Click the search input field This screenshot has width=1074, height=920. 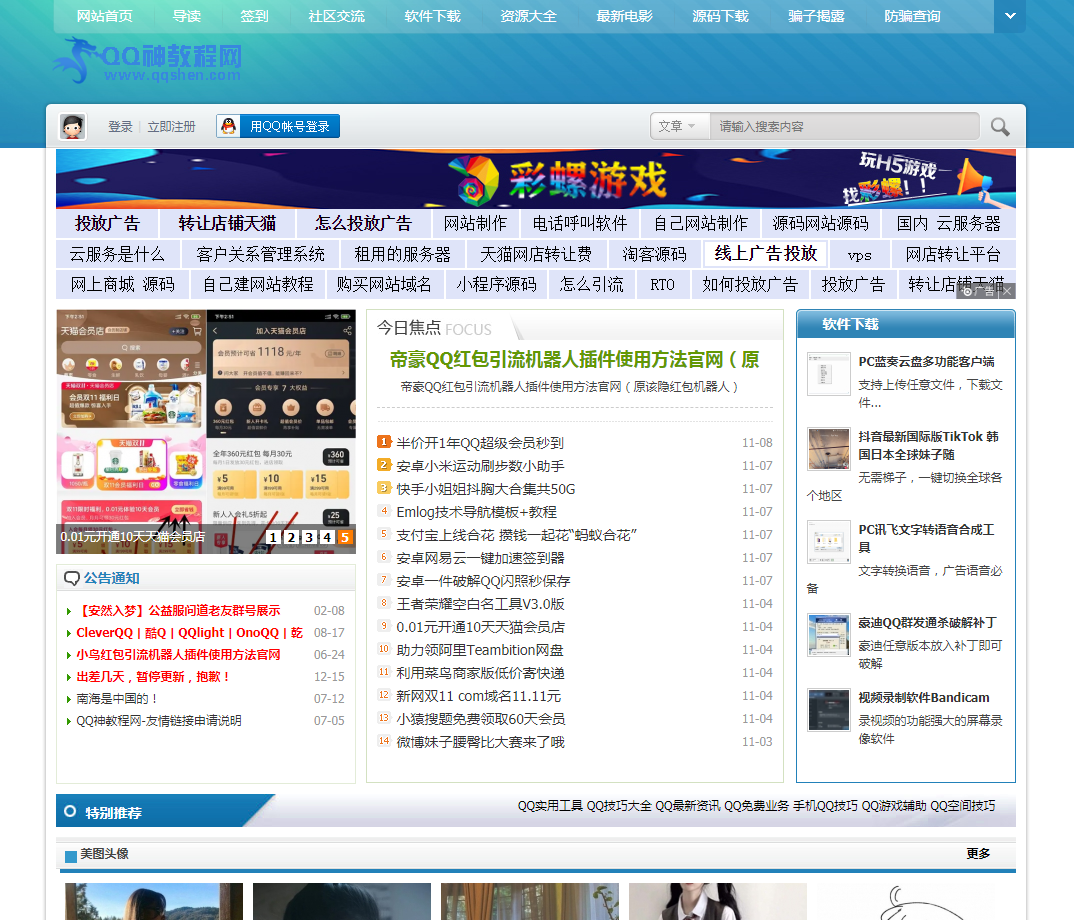tap(842, 126)
